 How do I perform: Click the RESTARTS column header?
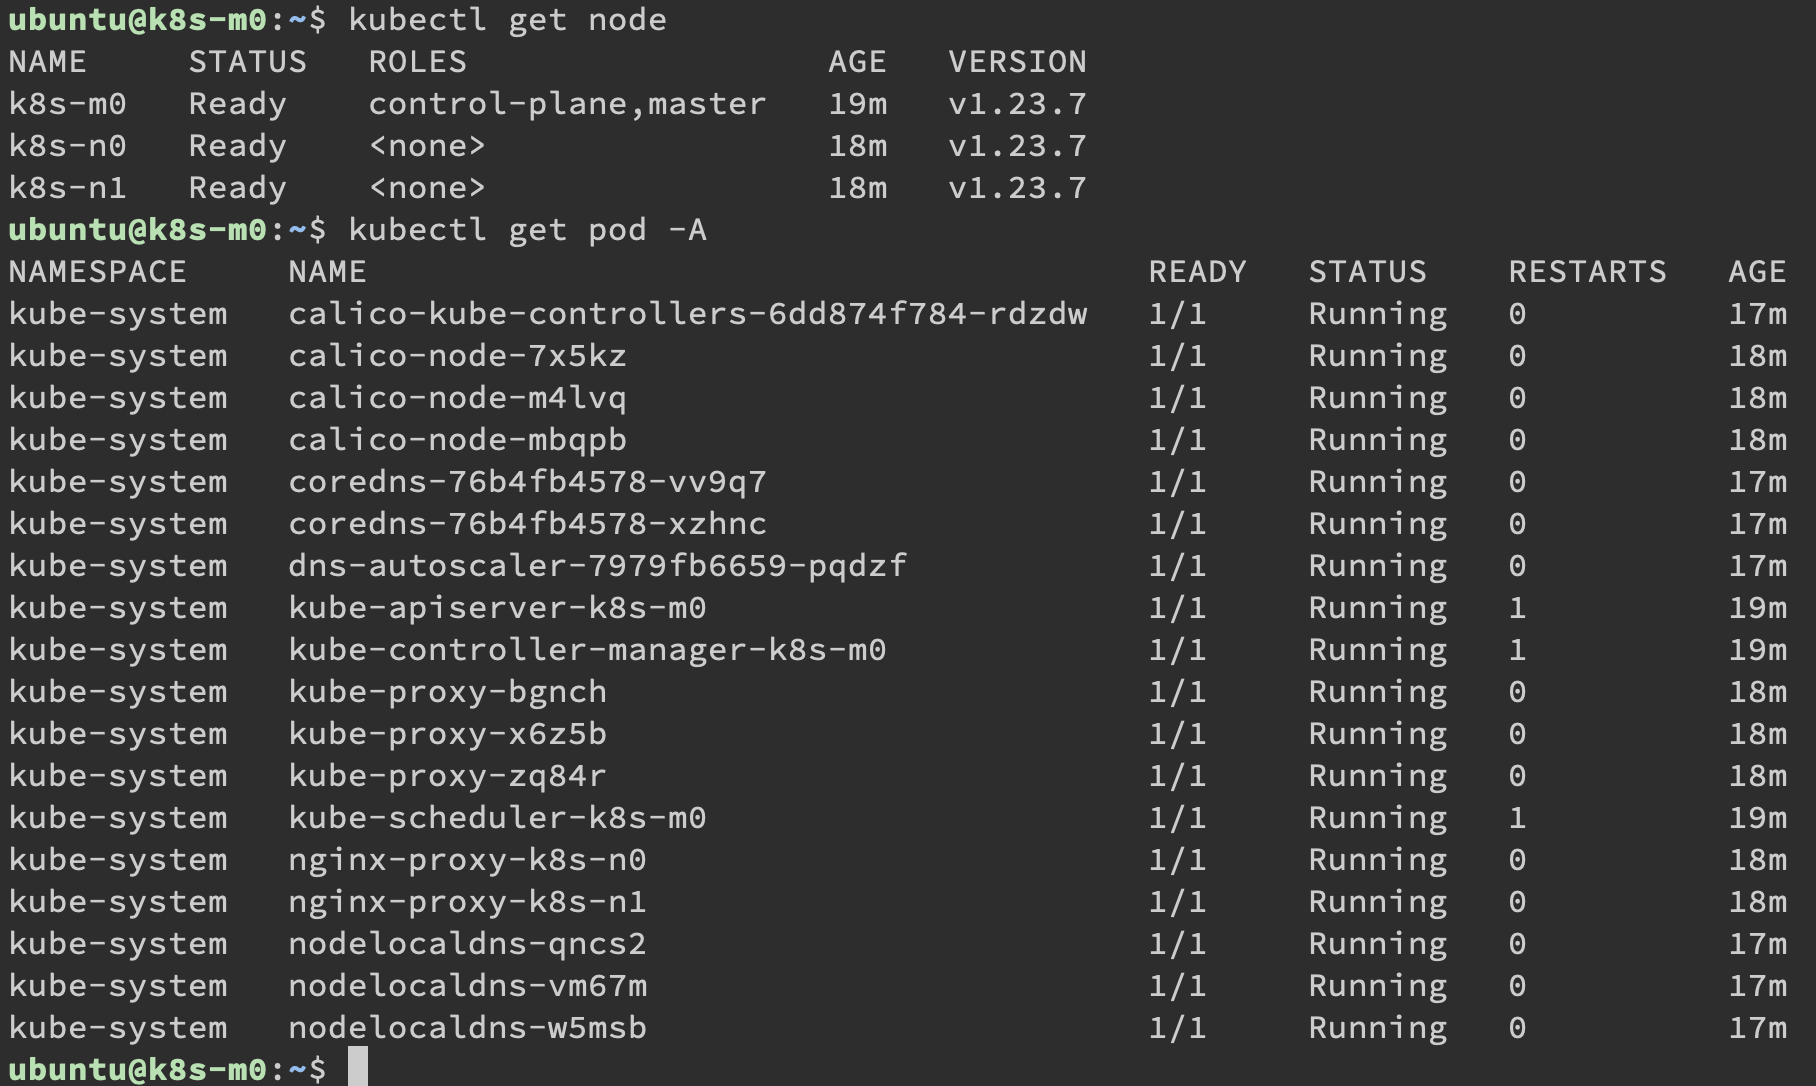click(1587, 272)
